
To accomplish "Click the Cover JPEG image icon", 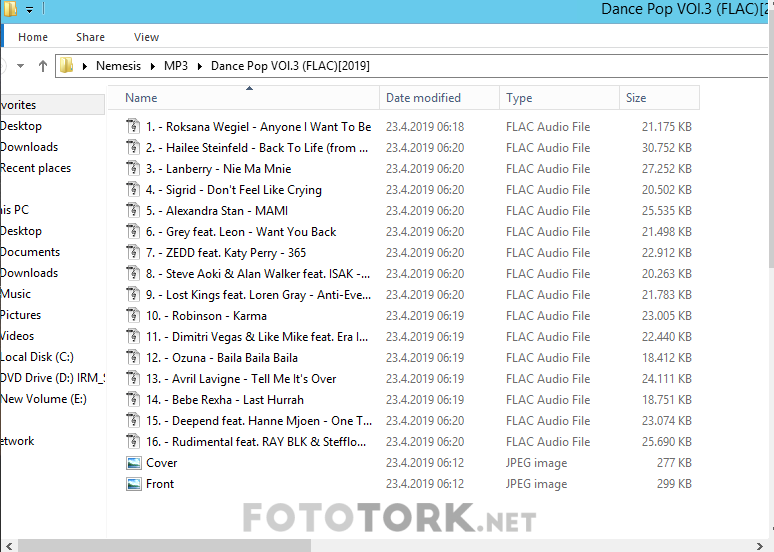I will coord(134,463).
